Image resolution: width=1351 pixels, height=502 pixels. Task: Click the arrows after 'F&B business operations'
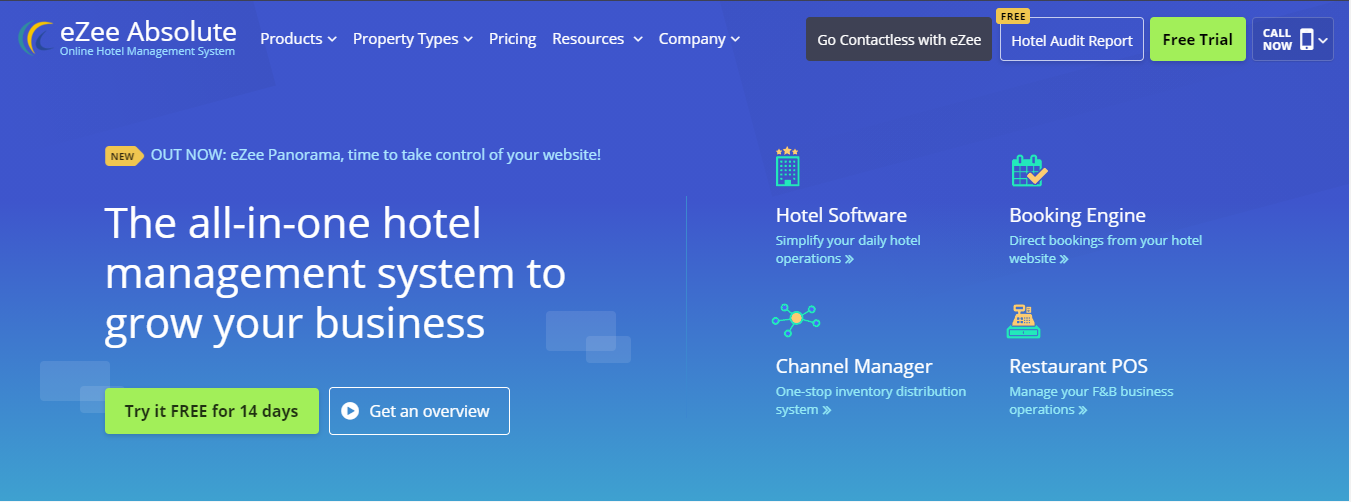[x=1082, y=410]
